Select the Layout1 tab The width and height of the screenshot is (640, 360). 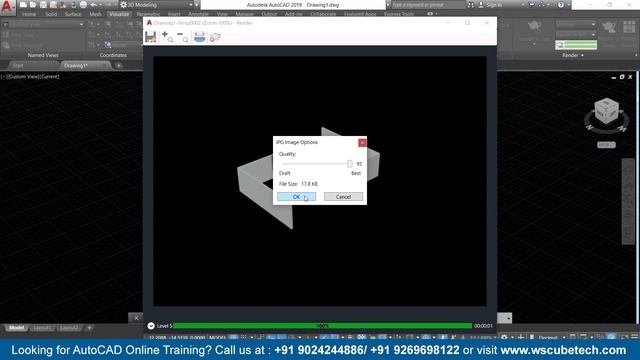click(x=42, y=328)
